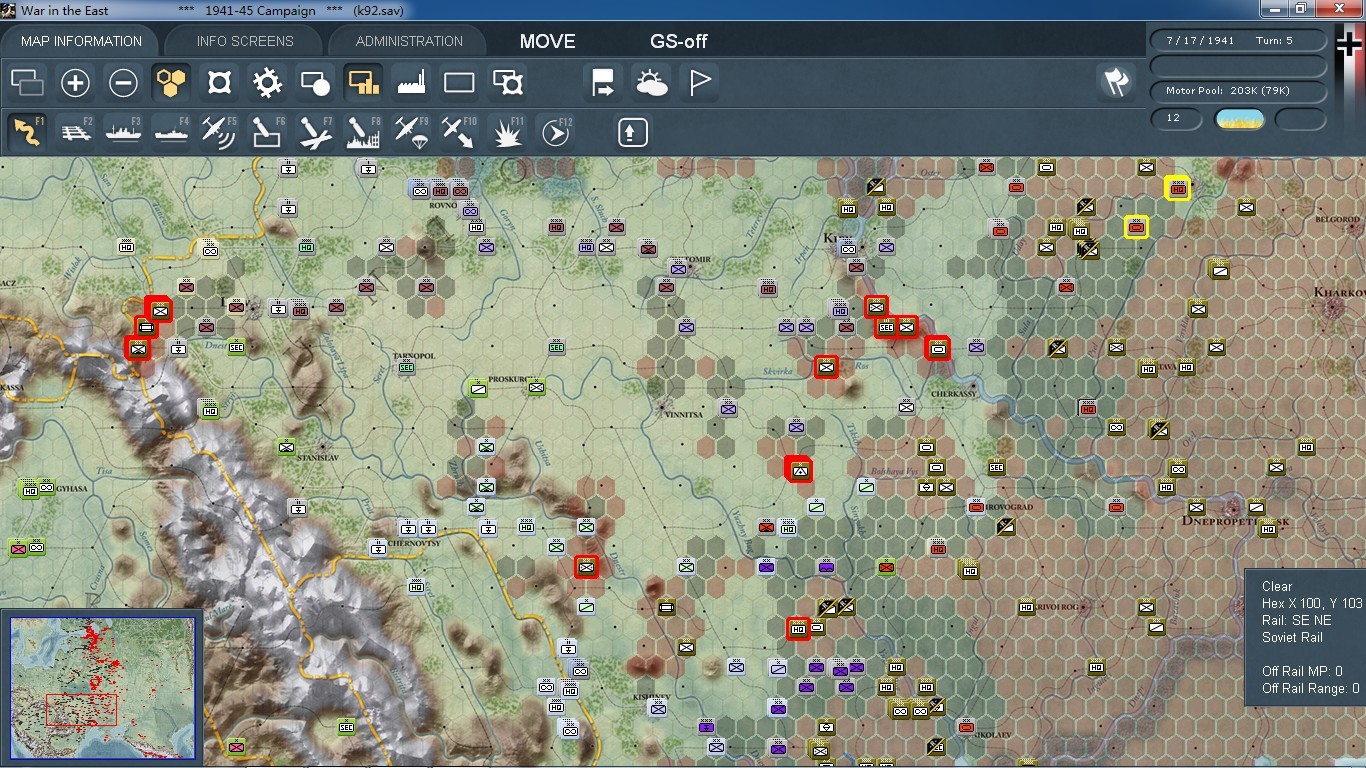
Task: Toggle the yellow hex grid display
Action: click(172, 83)
